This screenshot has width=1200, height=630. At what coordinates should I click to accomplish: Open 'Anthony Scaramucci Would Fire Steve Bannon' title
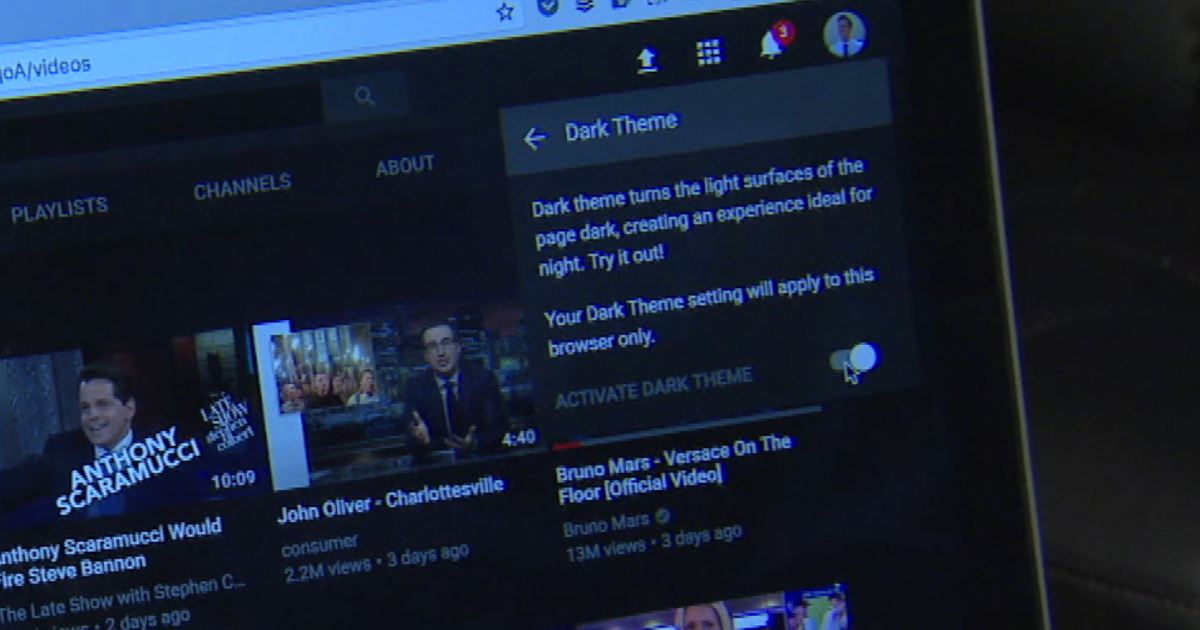pos(110,554)
